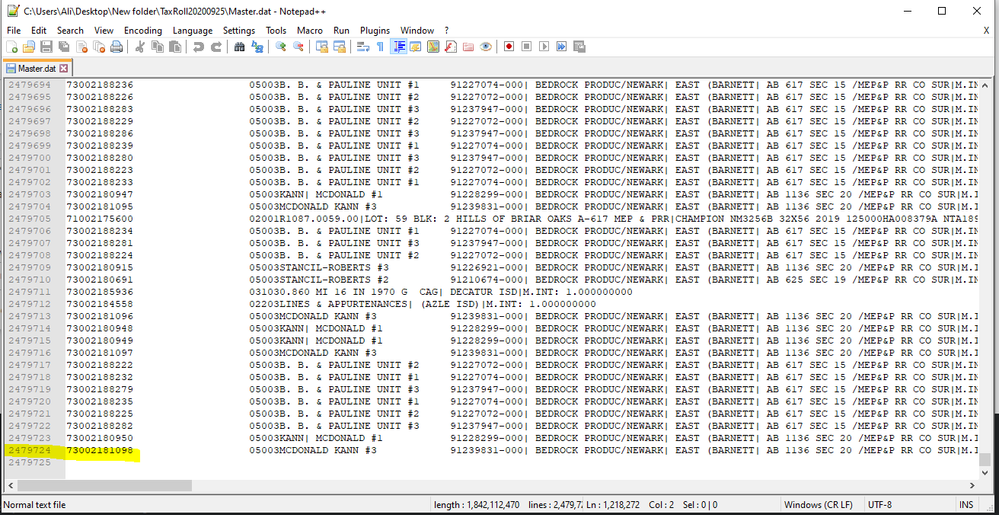This screenshot has height=515, width=999.
Task: Toggle the indent guide icon
Action: (399, 47)
